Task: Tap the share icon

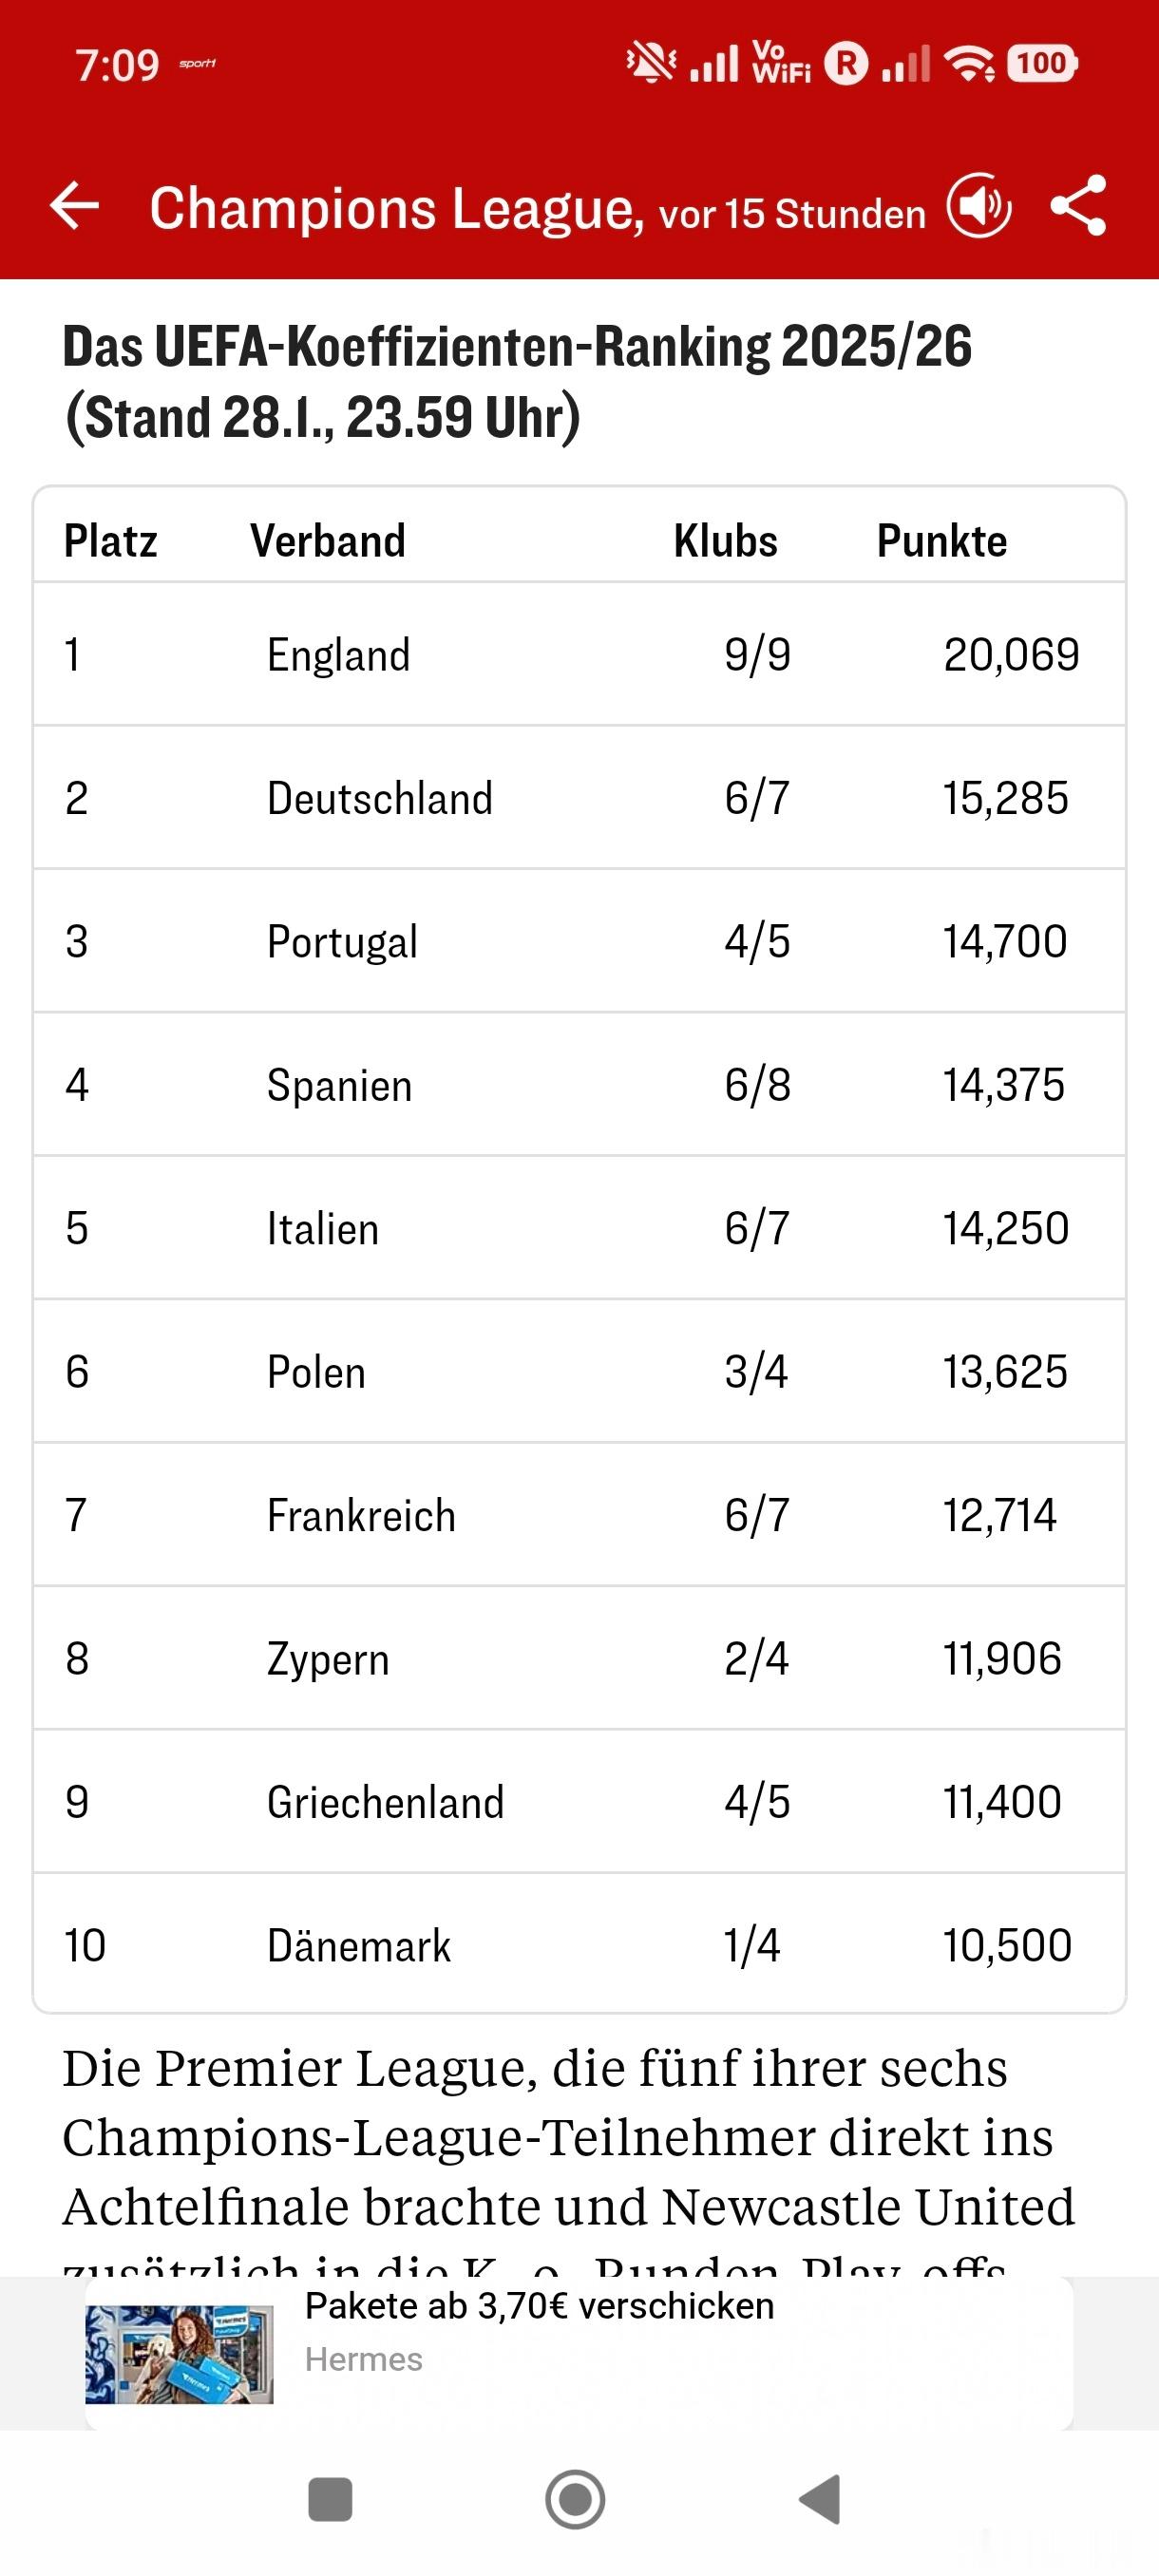Action: [x=1079, y=206]
